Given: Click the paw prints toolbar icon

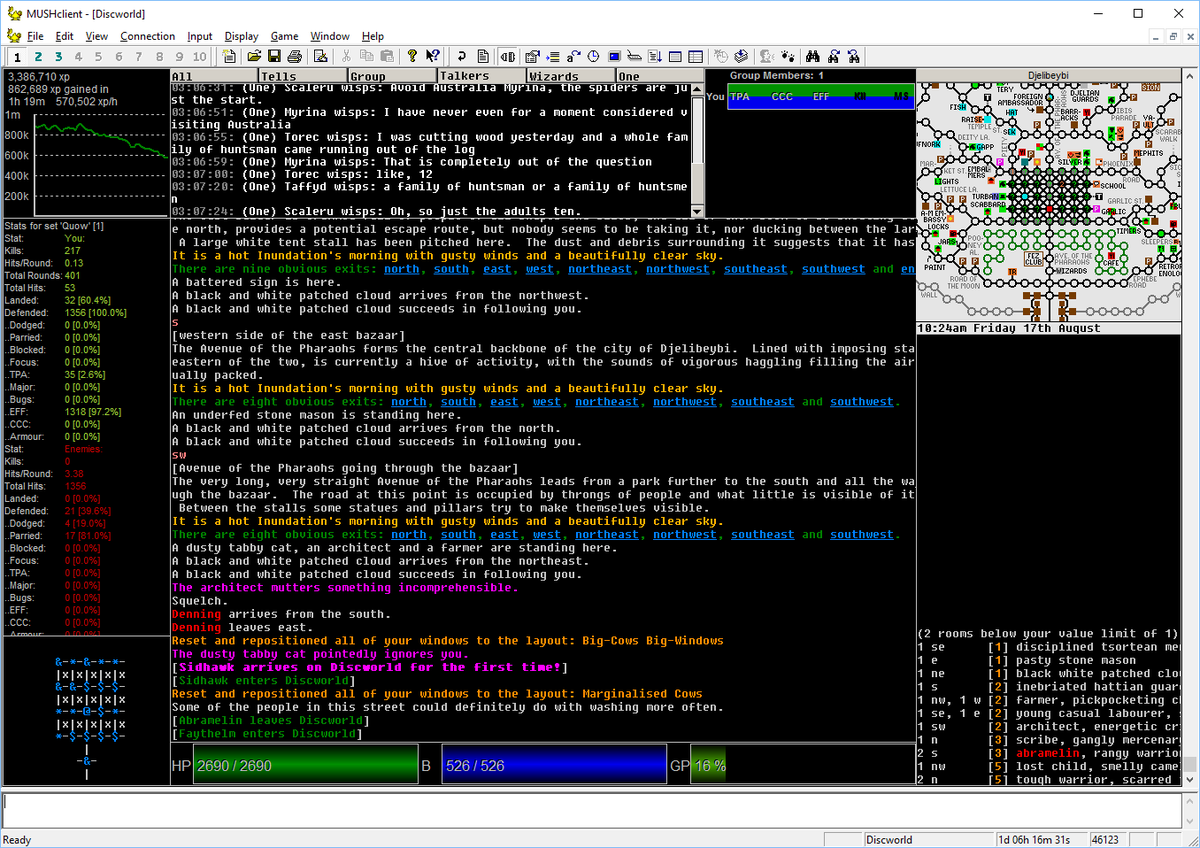Looking at the screenshot, I should coord(788,56).
